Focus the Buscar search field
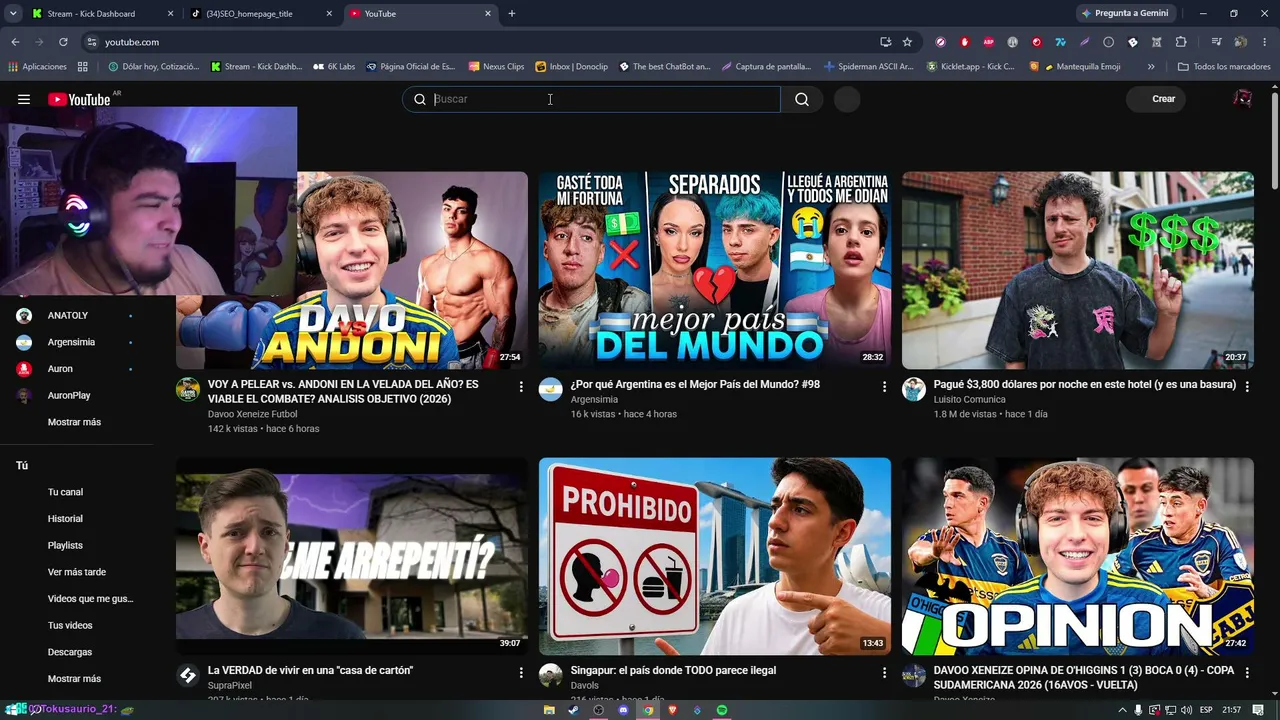 point(592,99)
